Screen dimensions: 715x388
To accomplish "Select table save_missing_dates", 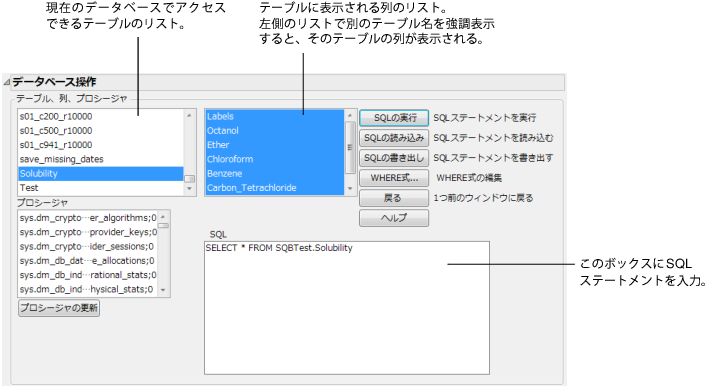I will coord(101,159).
